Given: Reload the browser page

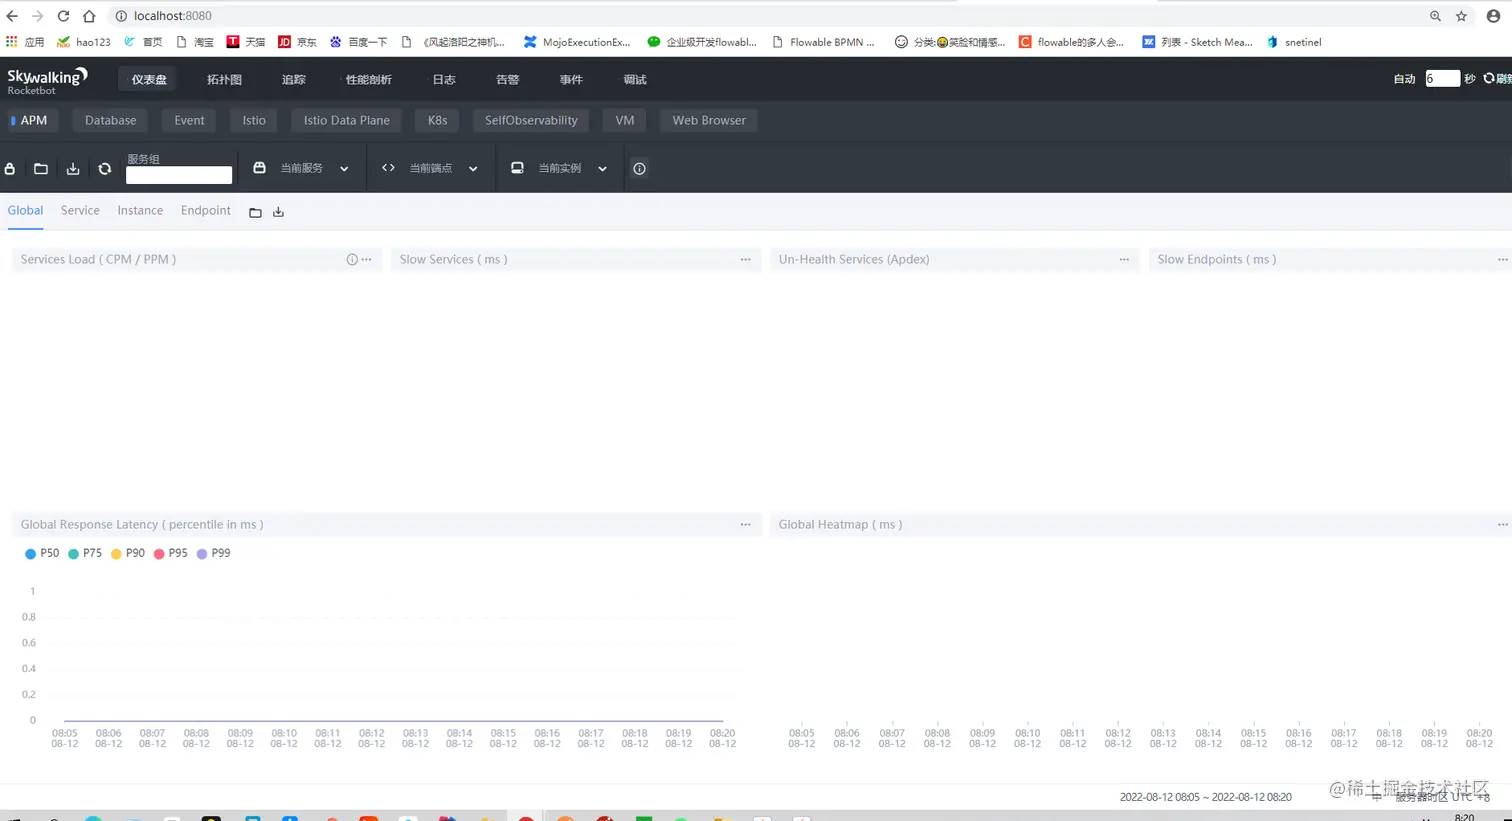Looking at the screenshot, I should (63, 16).
